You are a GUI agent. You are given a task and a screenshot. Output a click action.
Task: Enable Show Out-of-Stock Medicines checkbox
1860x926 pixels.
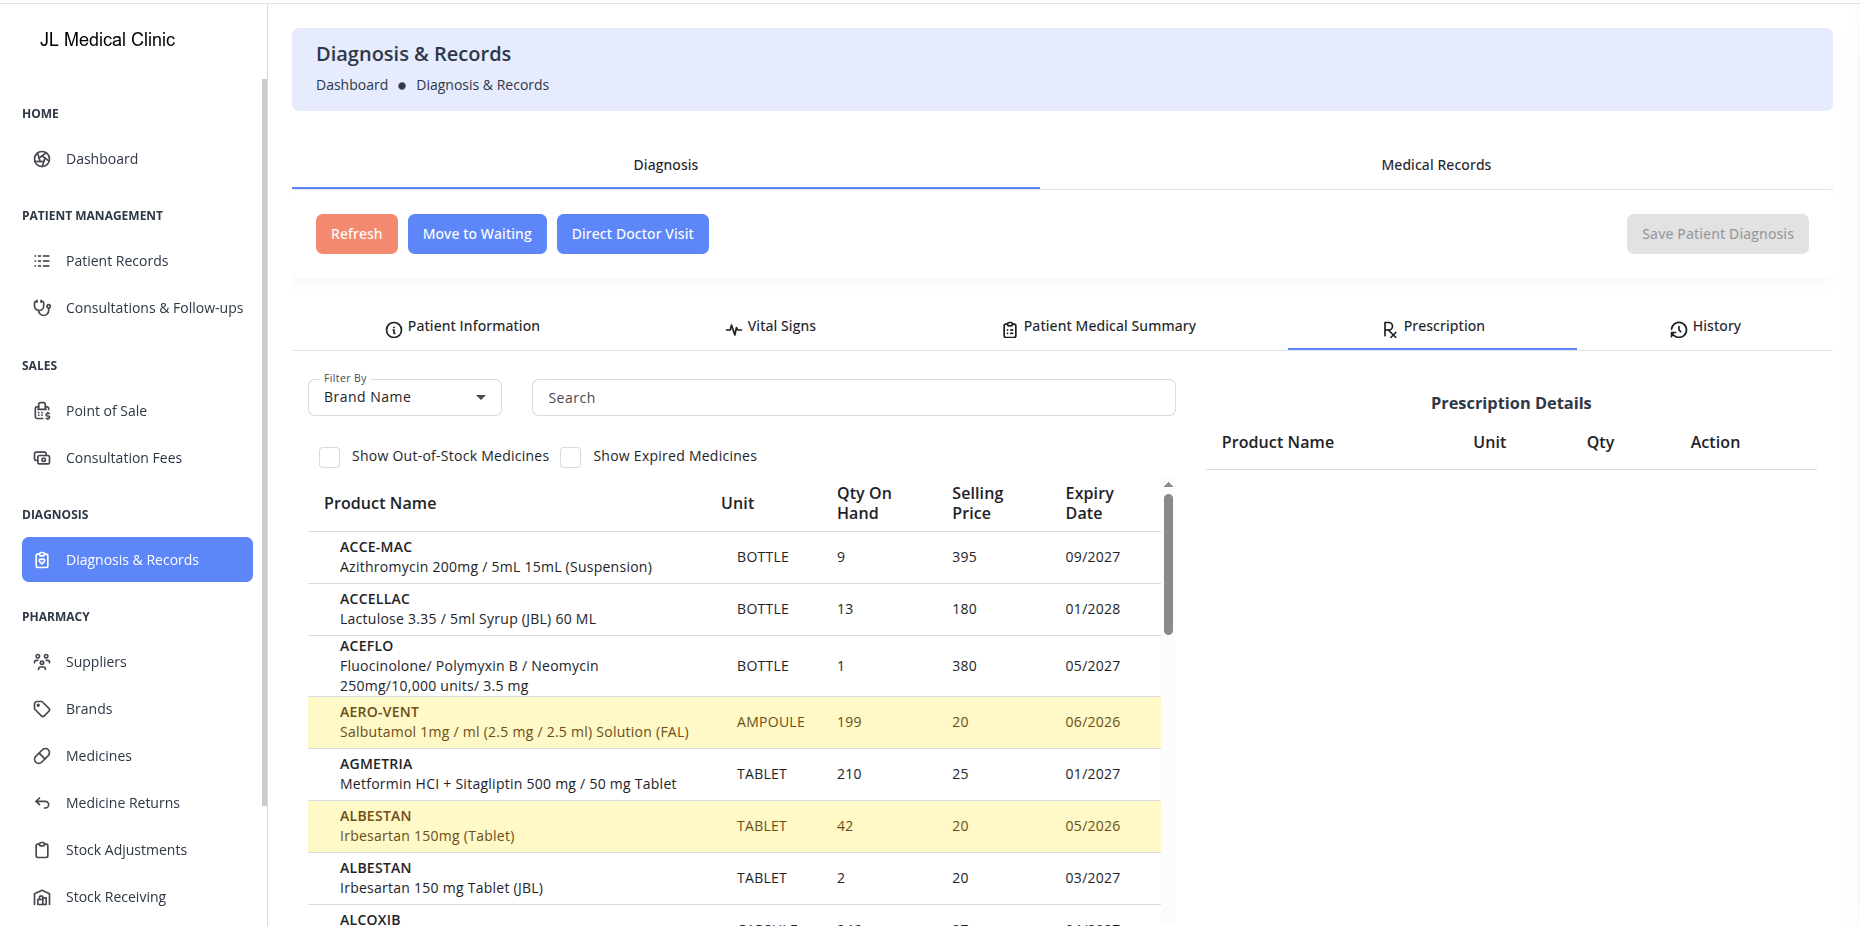[329, 457]
